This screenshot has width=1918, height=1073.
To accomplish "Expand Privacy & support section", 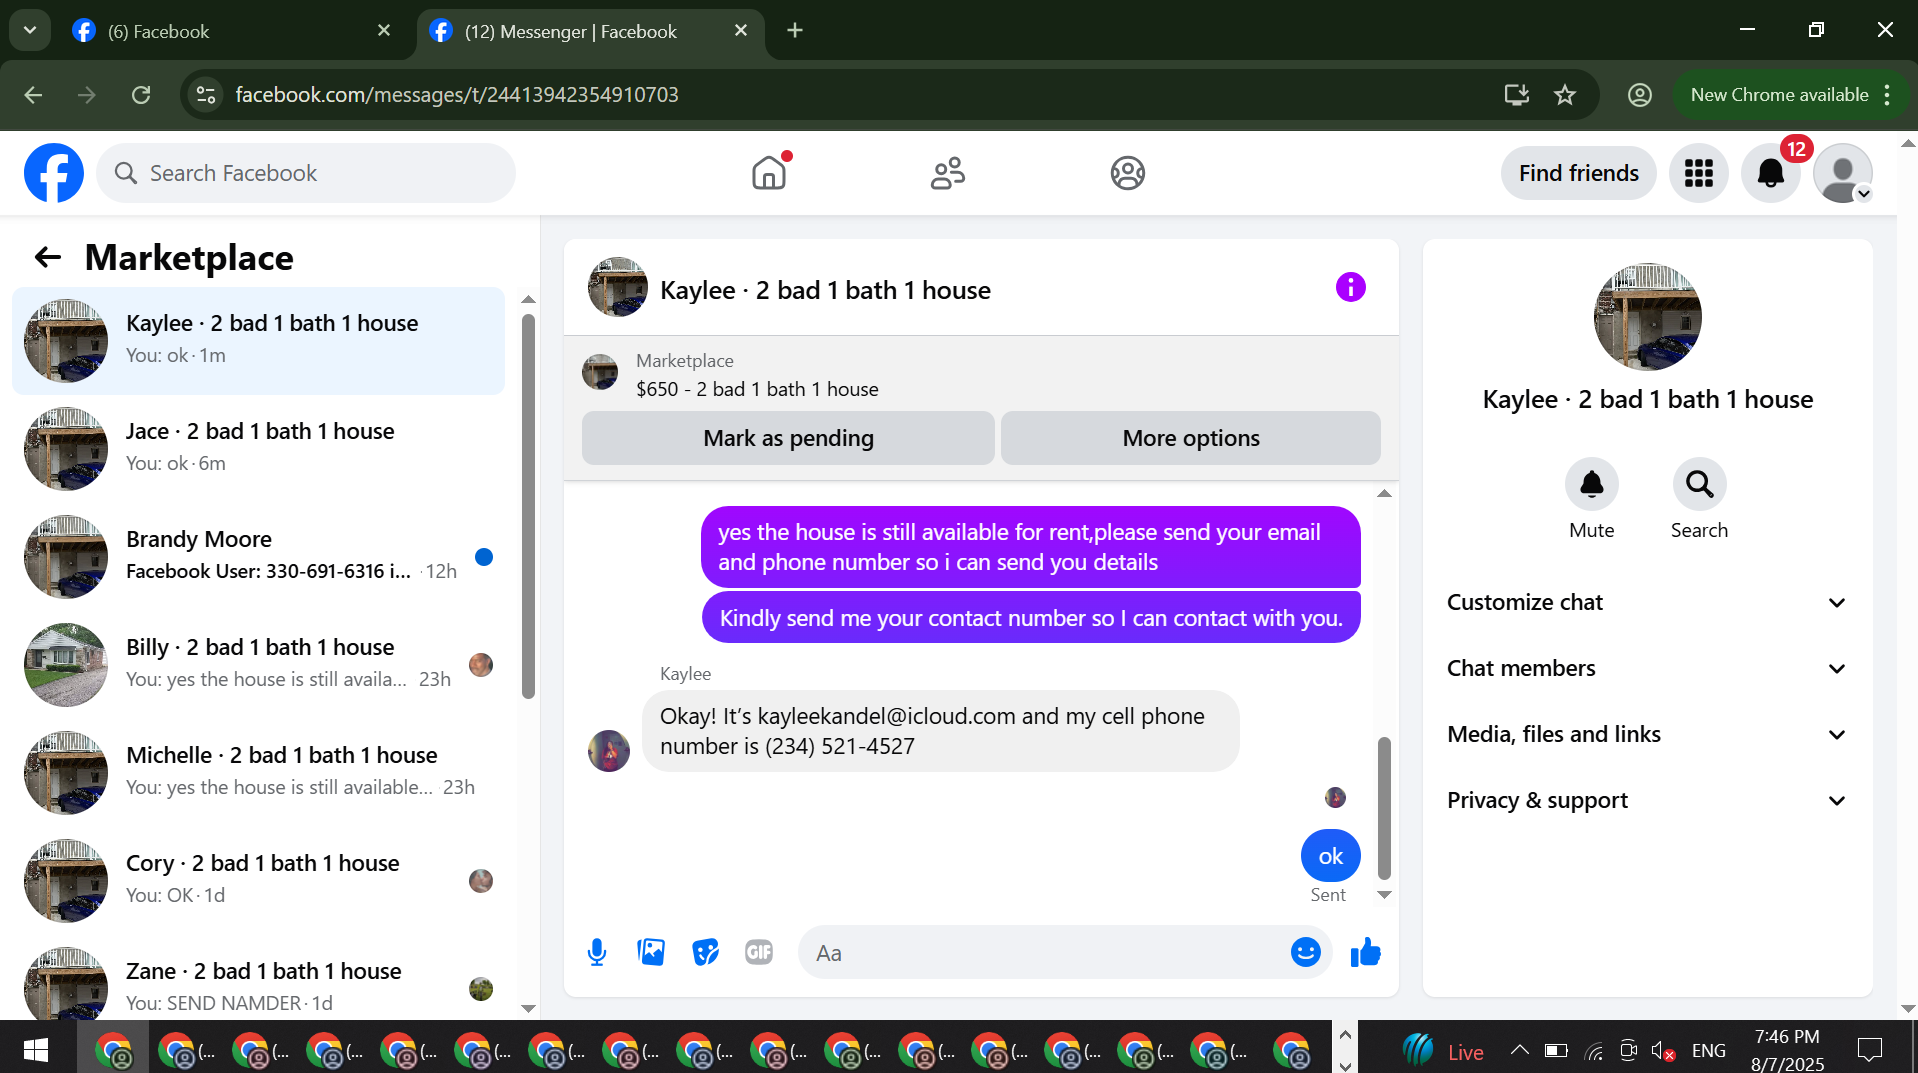I will [1647, 800].
